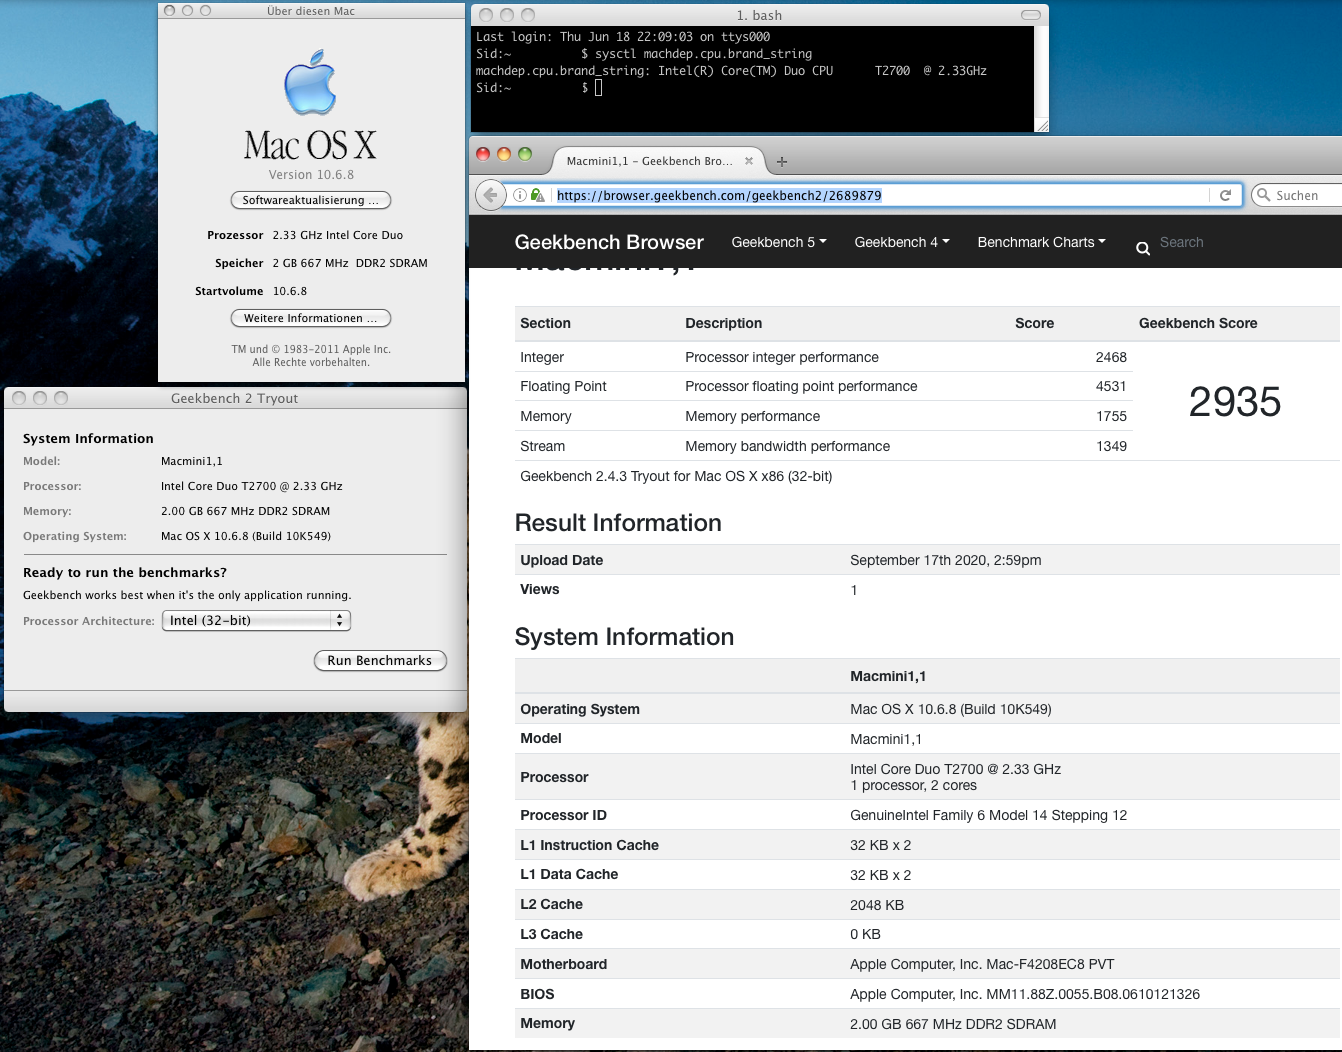Open a new tab with plus icon
Screen dimensions: 1342x1052
[782, 161]
